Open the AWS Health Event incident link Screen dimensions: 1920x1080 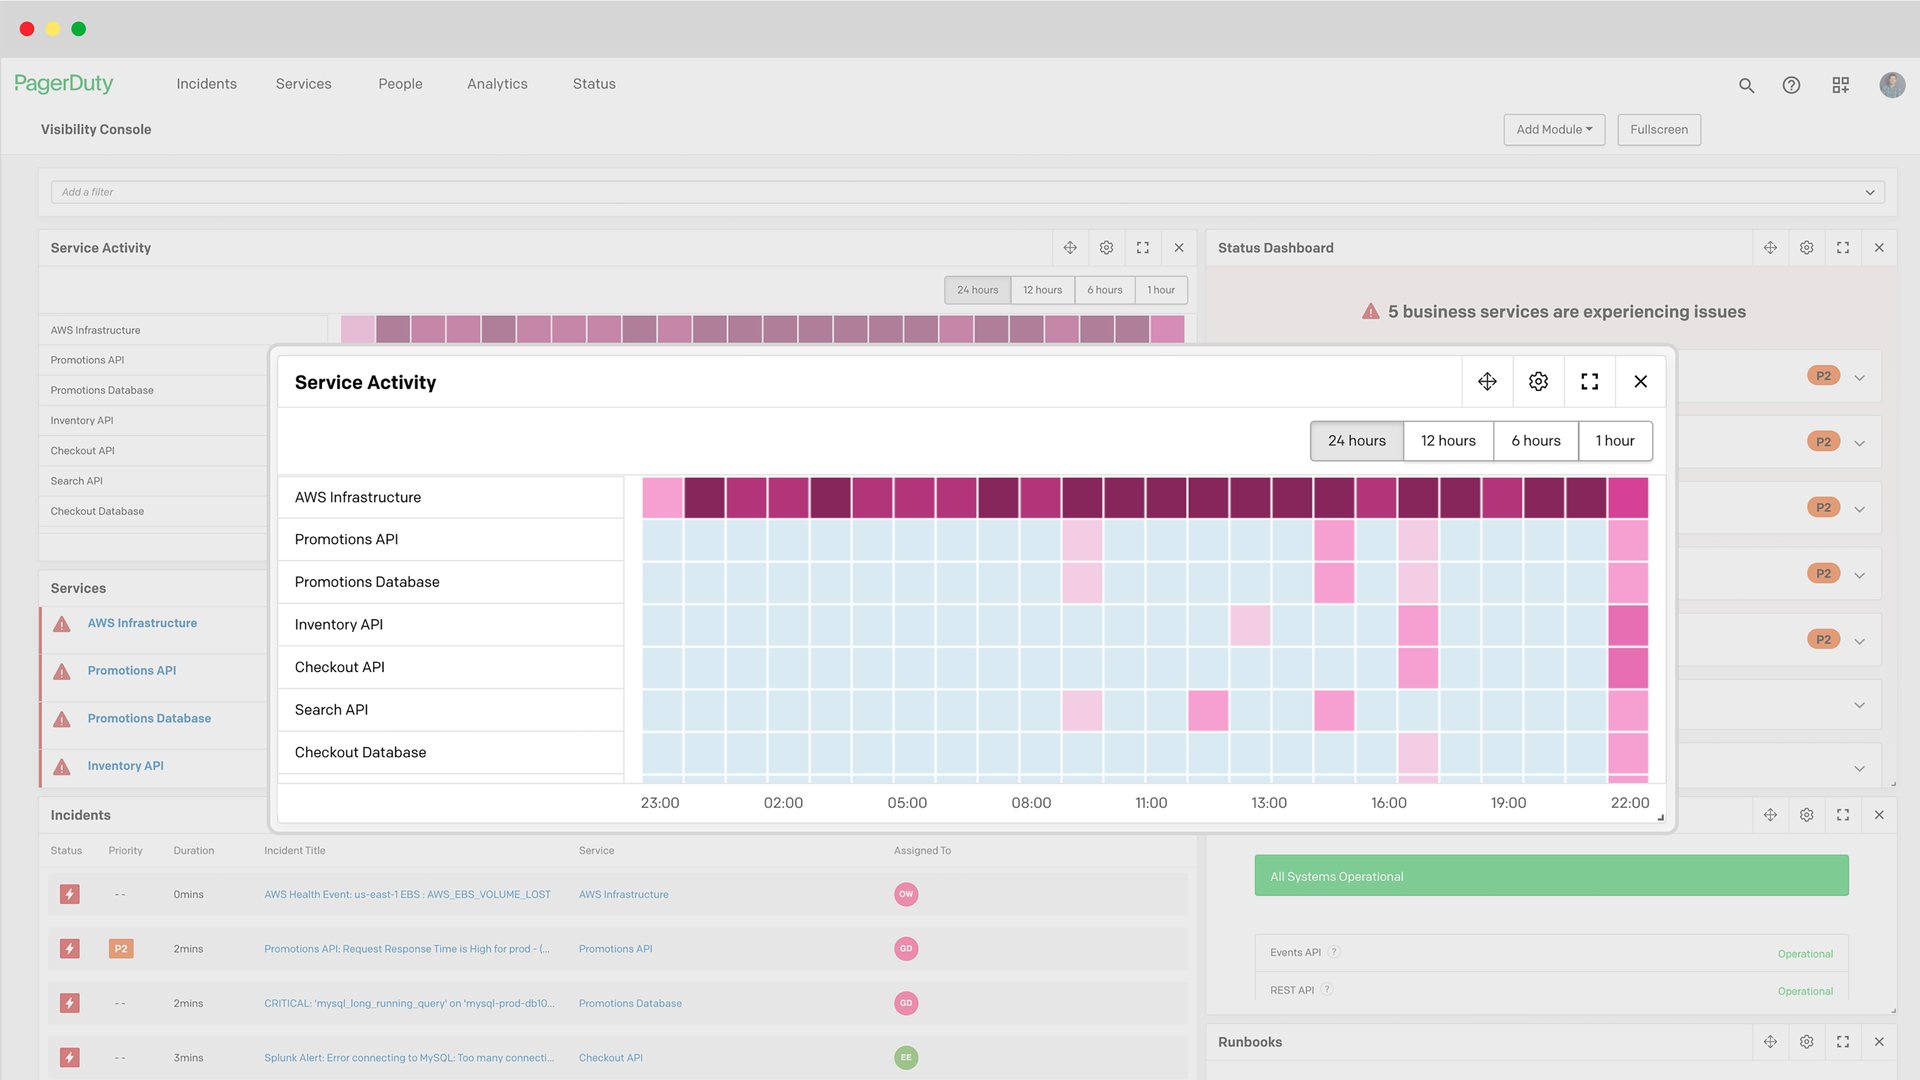[x=407, y=894]
